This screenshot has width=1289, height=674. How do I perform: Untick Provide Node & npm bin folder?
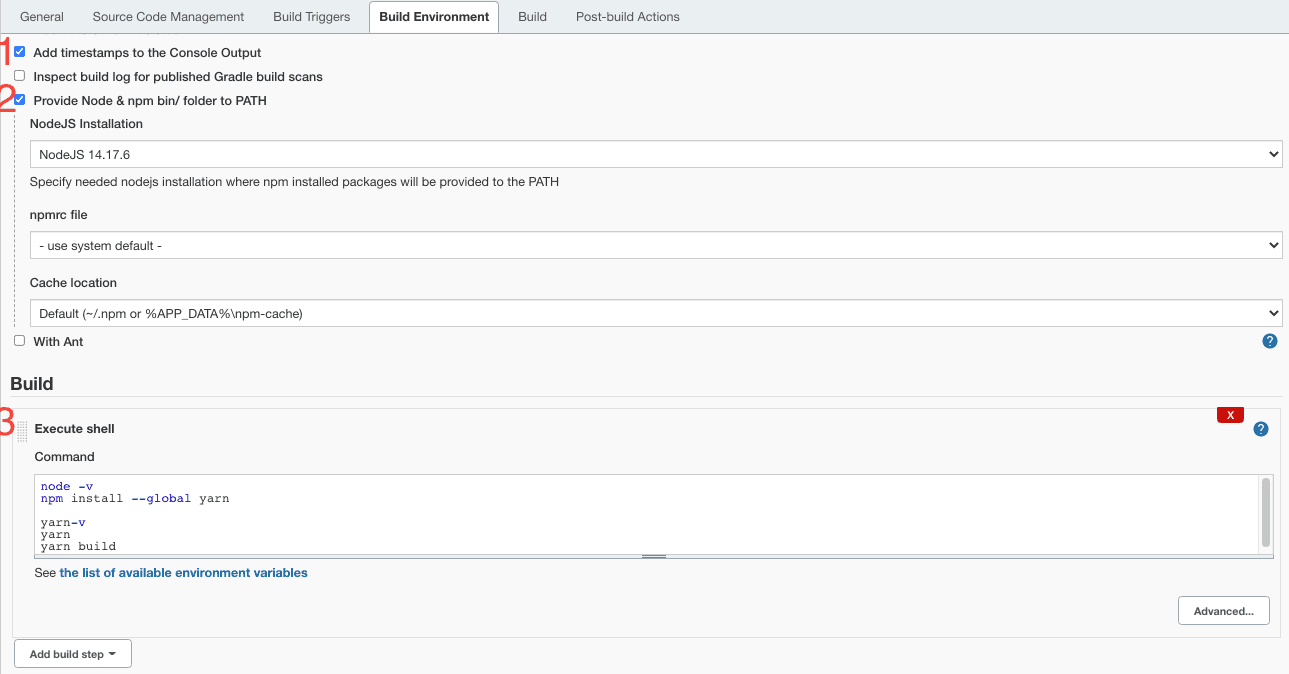click(x=20, y=99)
